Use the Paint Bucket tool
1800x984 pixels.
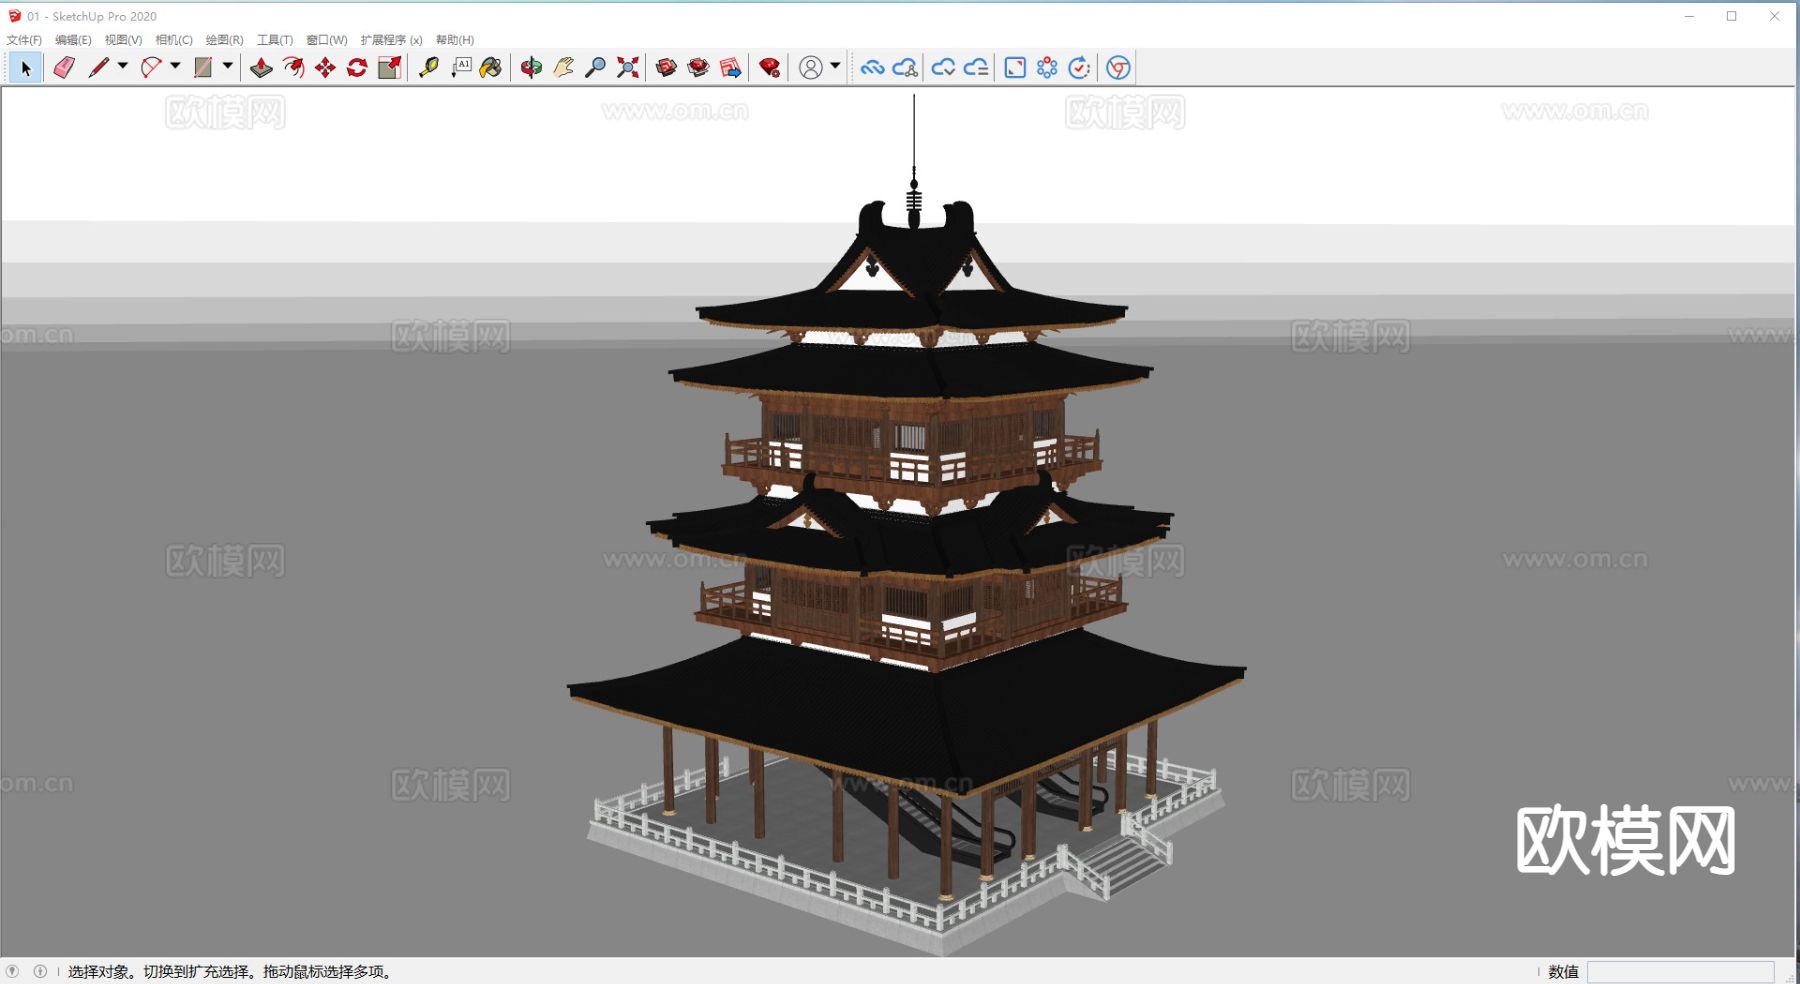(489, 67)
